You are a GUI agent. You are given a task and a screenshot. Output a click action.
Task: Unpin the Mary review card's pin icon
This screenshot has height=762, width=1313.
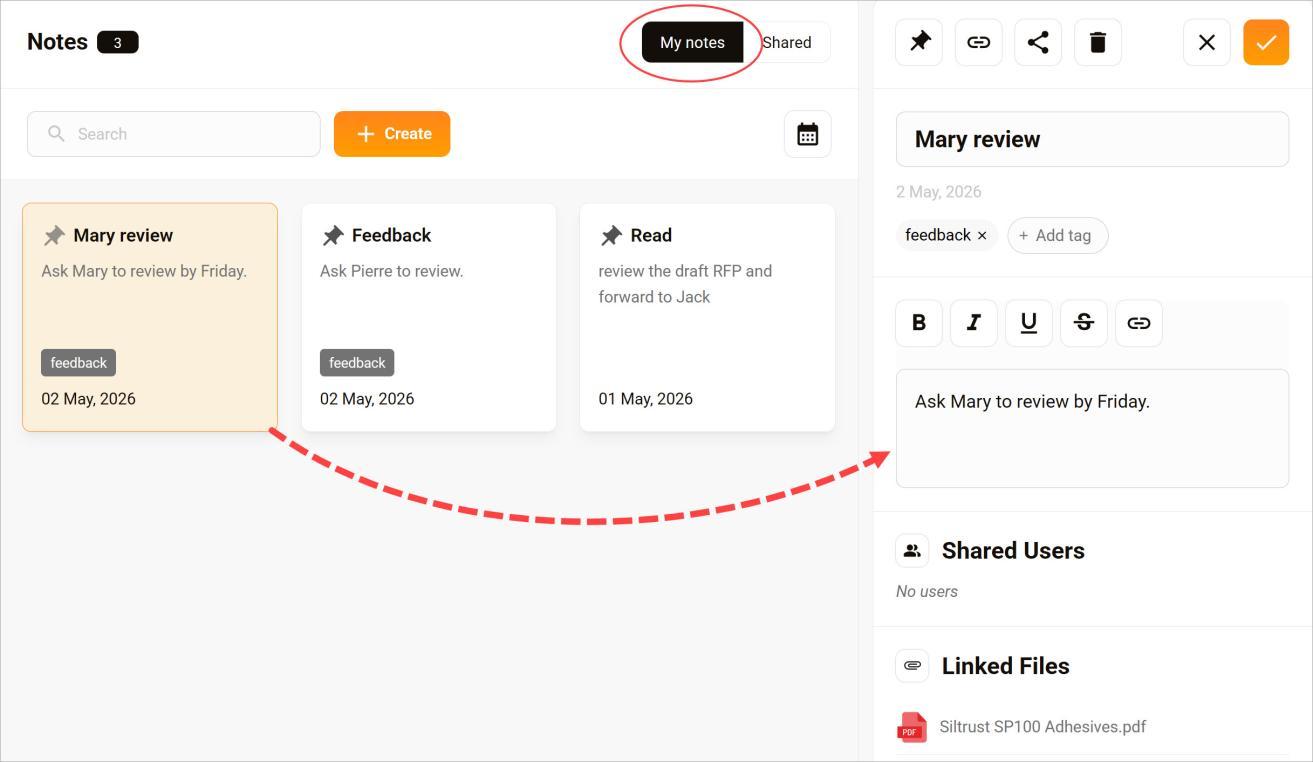coord(54,235)
